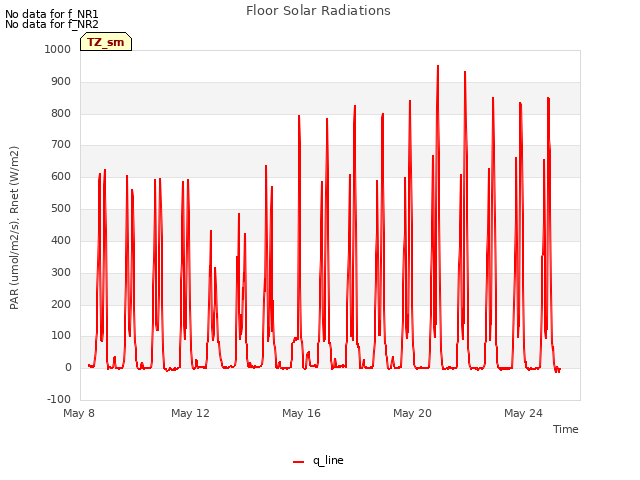Click the 100 y-axis tick label
Viewport: 640px width, 480px height.
(61, 336)
